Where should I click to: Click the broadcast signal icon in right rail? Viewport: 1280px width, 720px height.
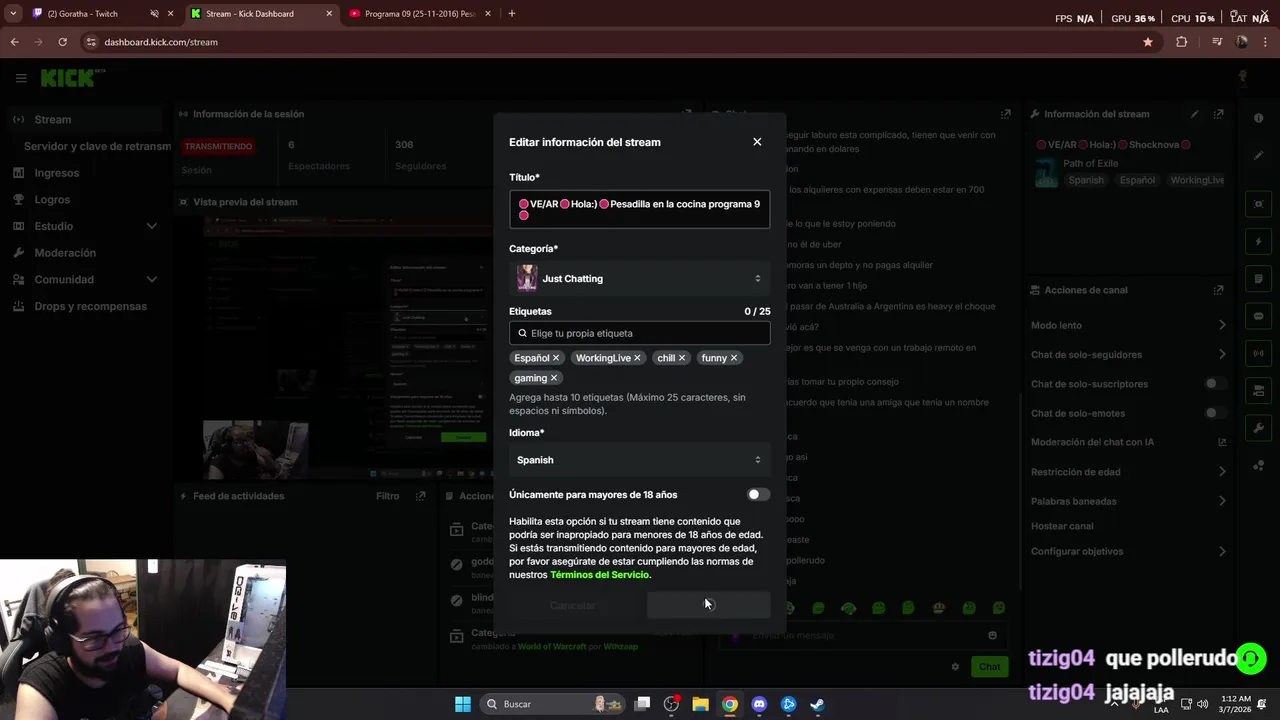click(1259, 353)
